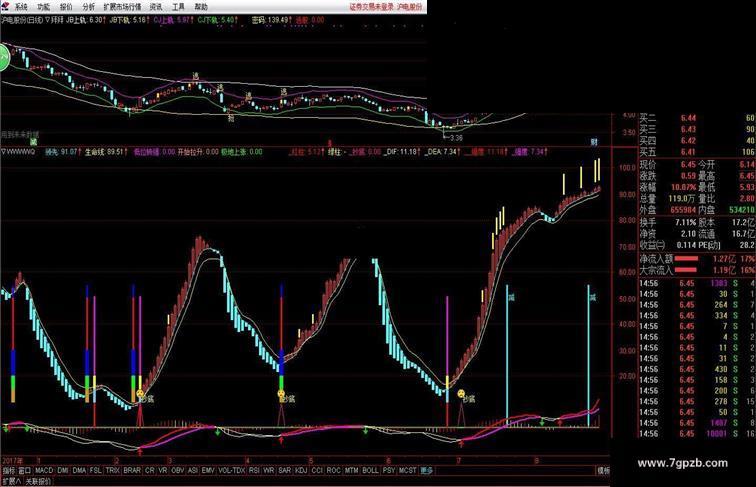
Task: Switch to the KDJ indicator tab
Action: coord(301,470)
